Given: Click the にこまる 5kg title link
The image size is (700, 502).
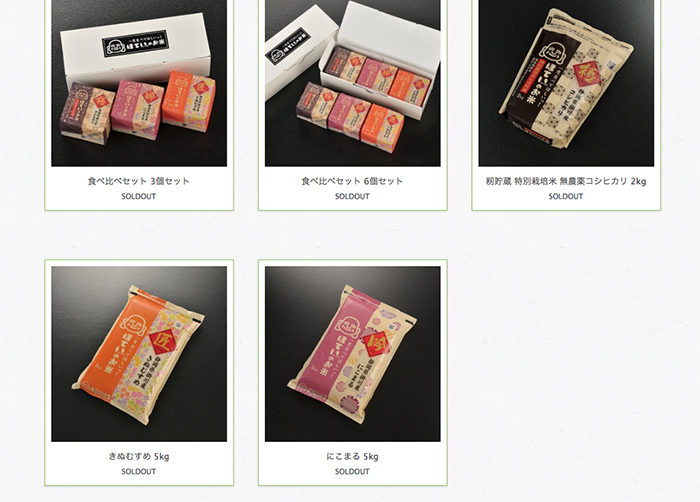Looking at the screenshot, I should pyautogui.click(x=352, y=456).
